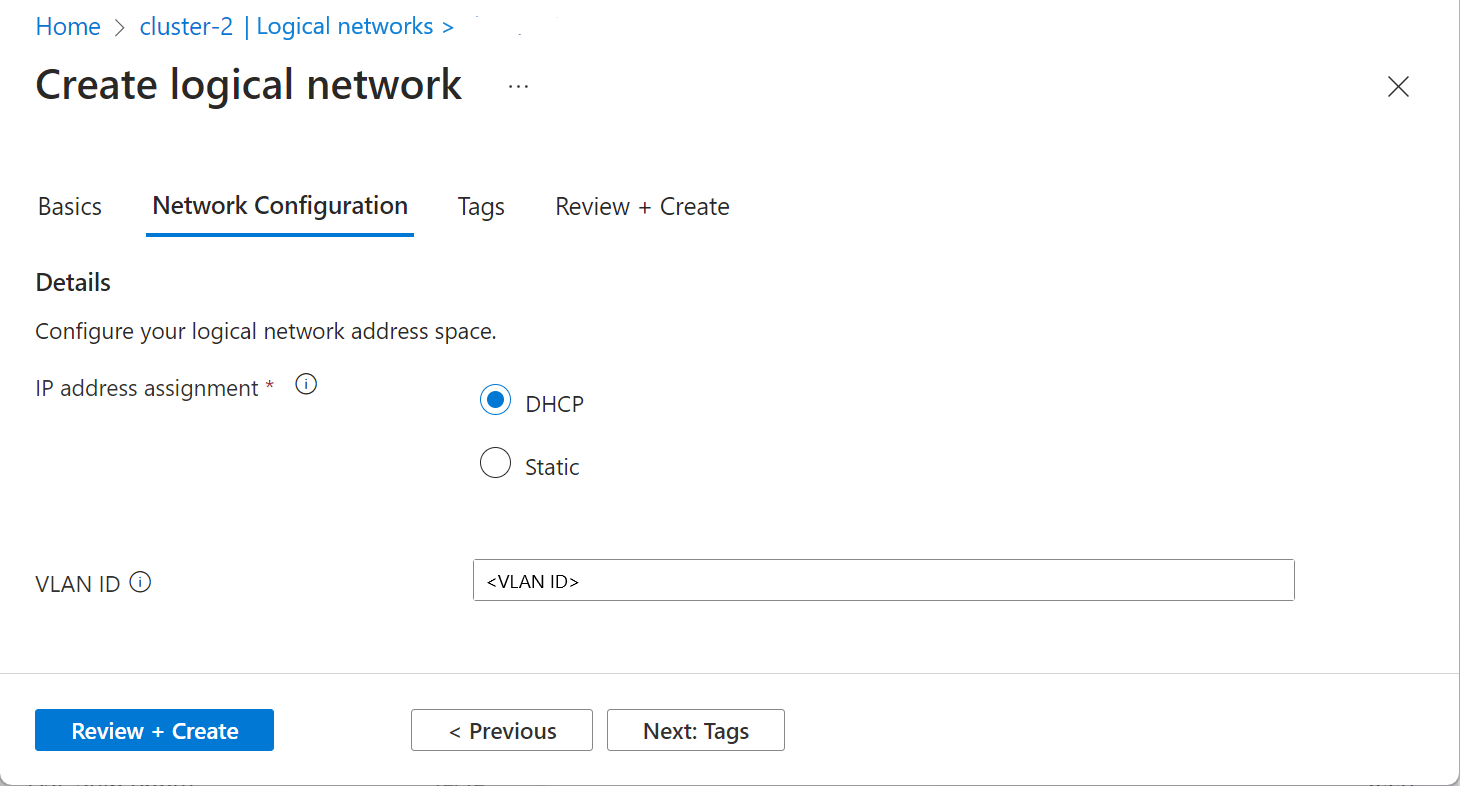1460x786 pixels.
Task: Show info tooltip beside VLAN ID label
Action: pos(141,582)
